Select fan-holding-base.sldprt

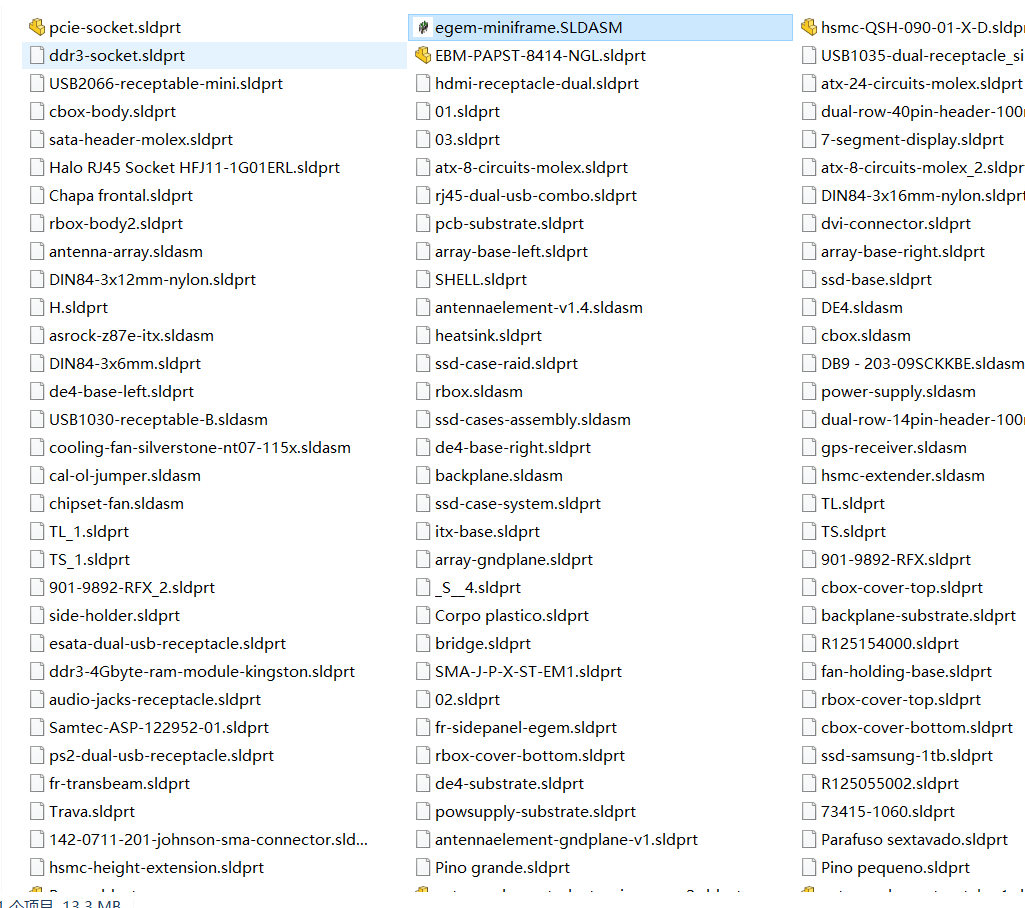click(906, 671)
